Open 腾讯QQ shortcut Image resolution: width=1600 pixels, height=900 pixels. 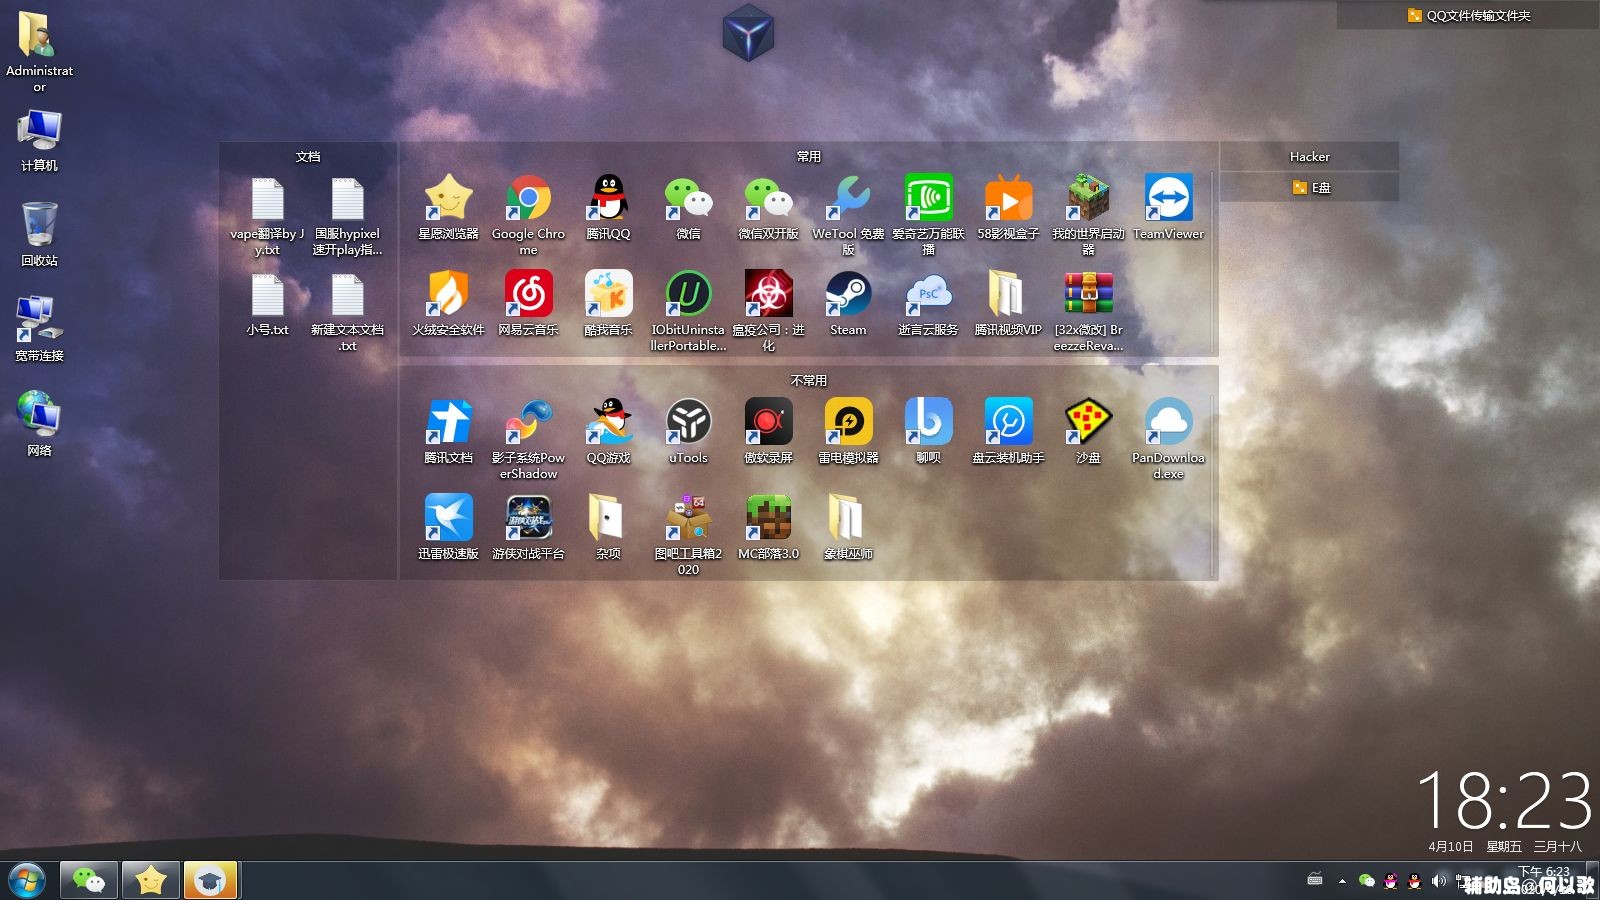608,208
